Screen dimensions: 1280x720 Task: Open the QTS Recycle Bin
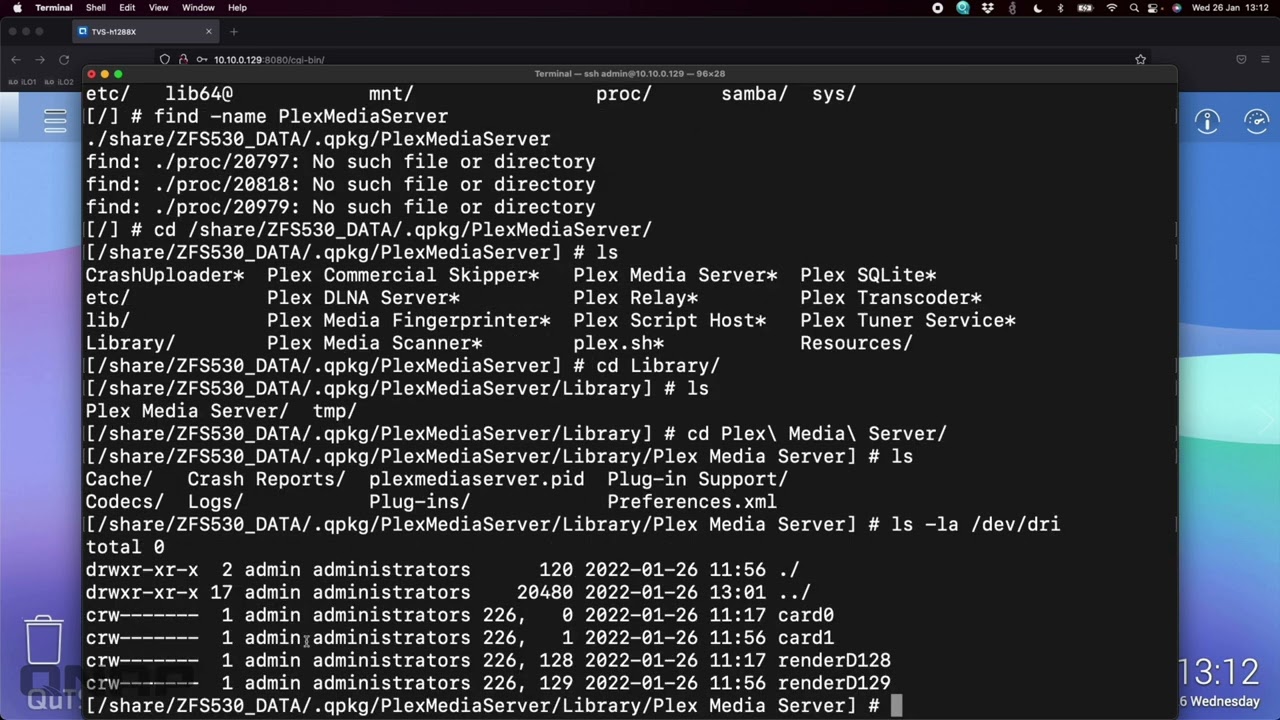(44, 640)
